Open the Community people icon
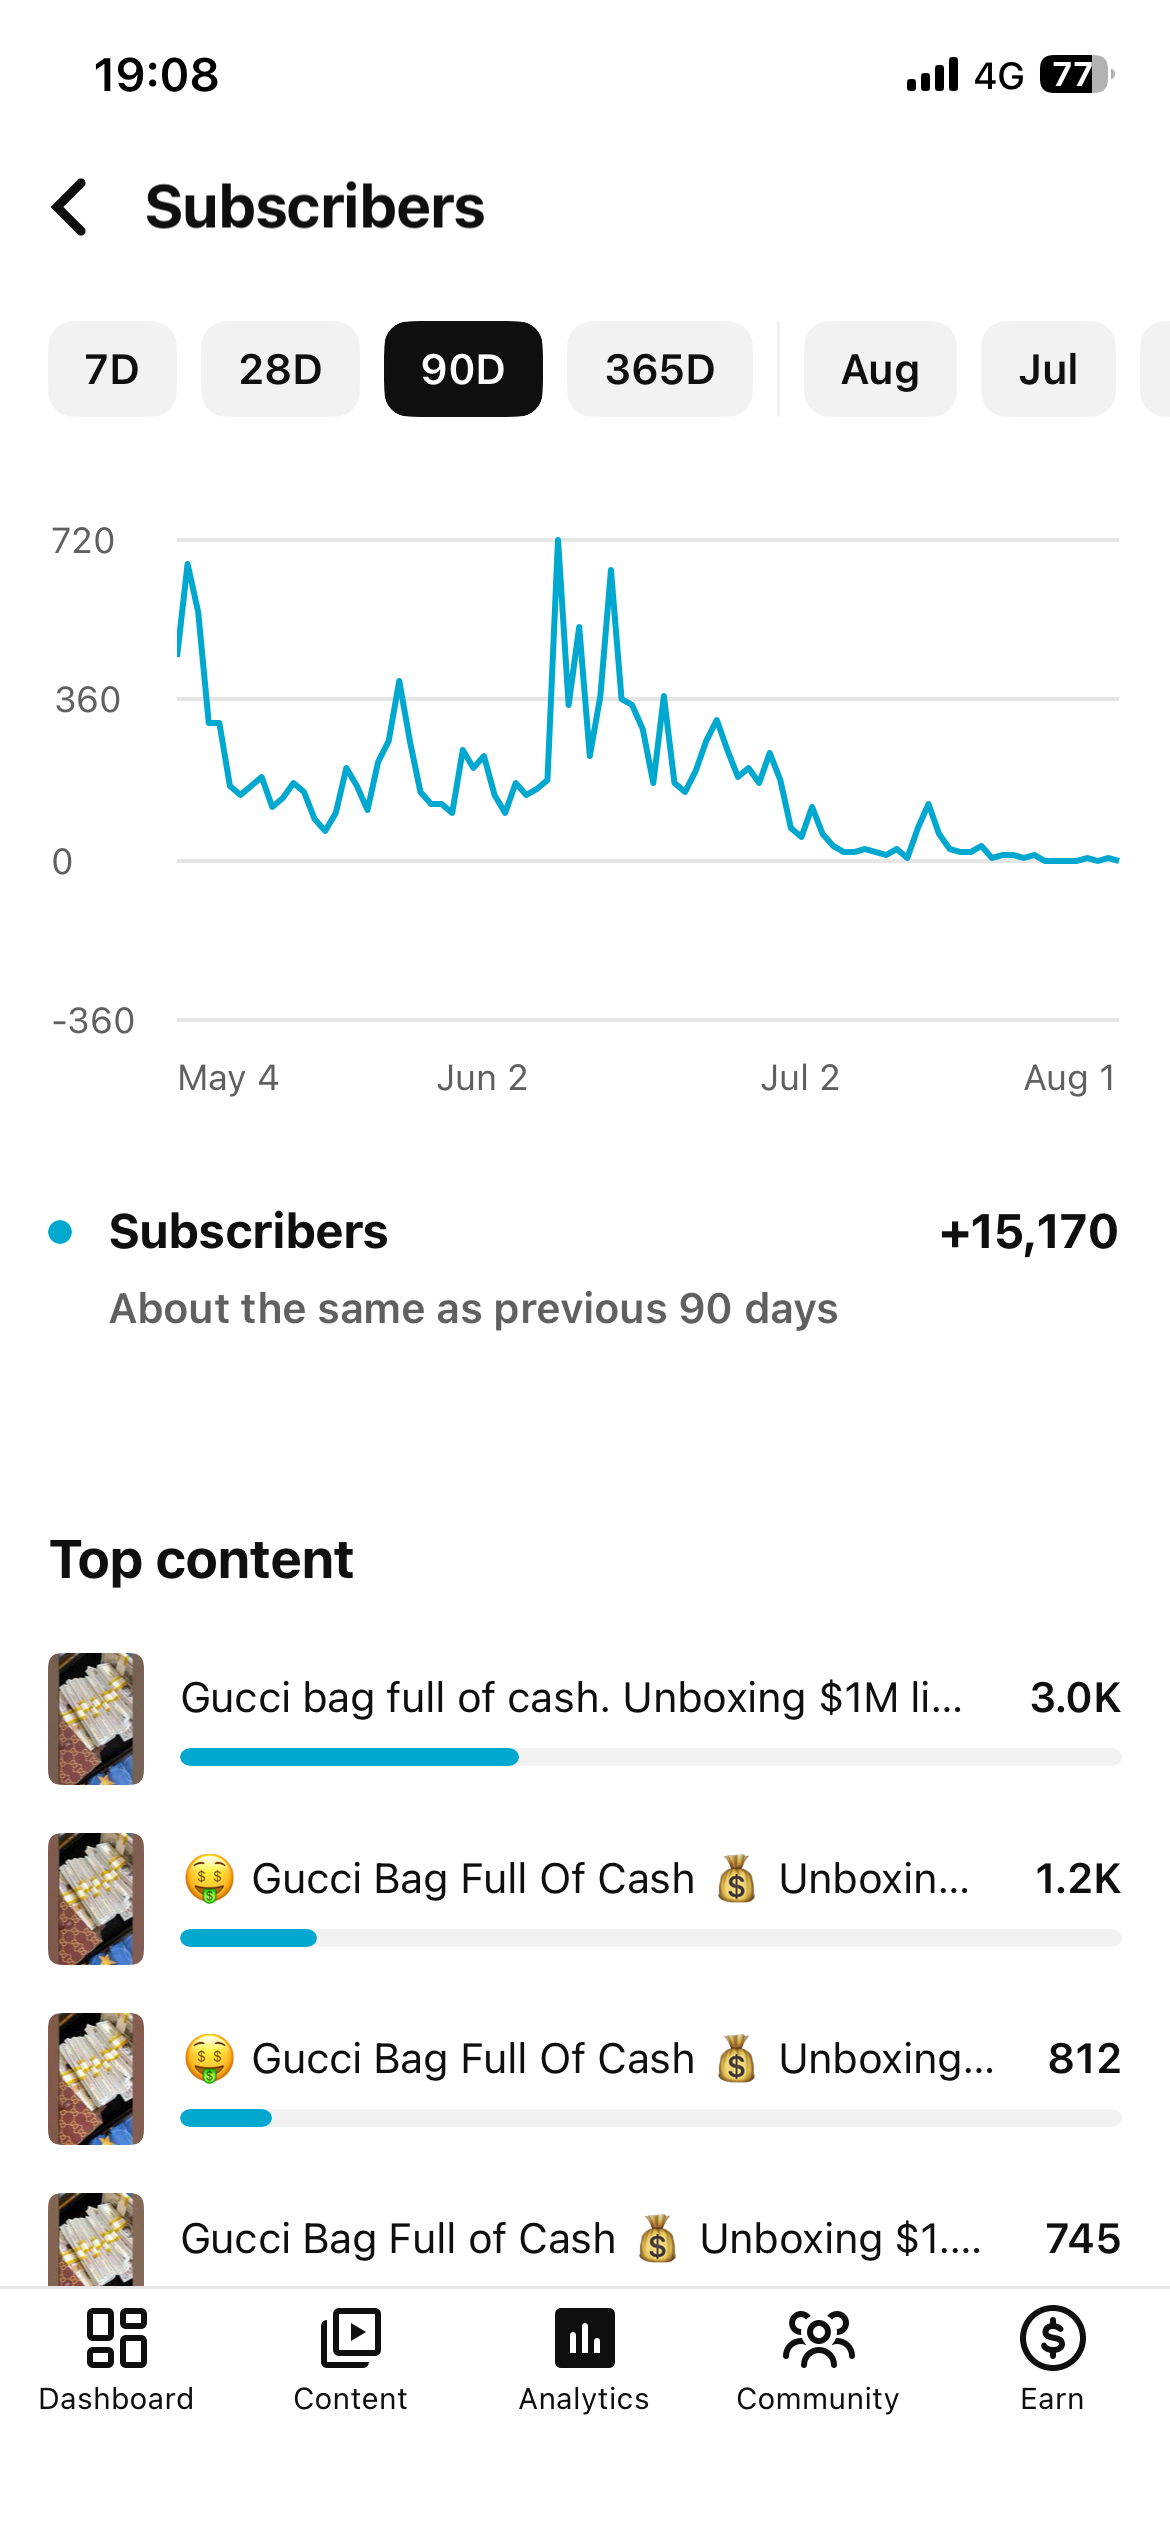 (x=818, y=2338)
